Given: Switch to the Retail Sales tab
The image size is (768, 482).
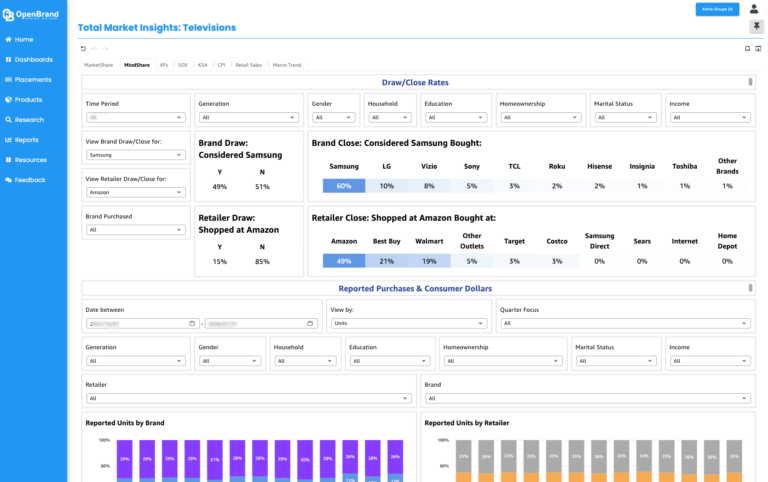Looking at the screenshot, I should pos(248,65).
